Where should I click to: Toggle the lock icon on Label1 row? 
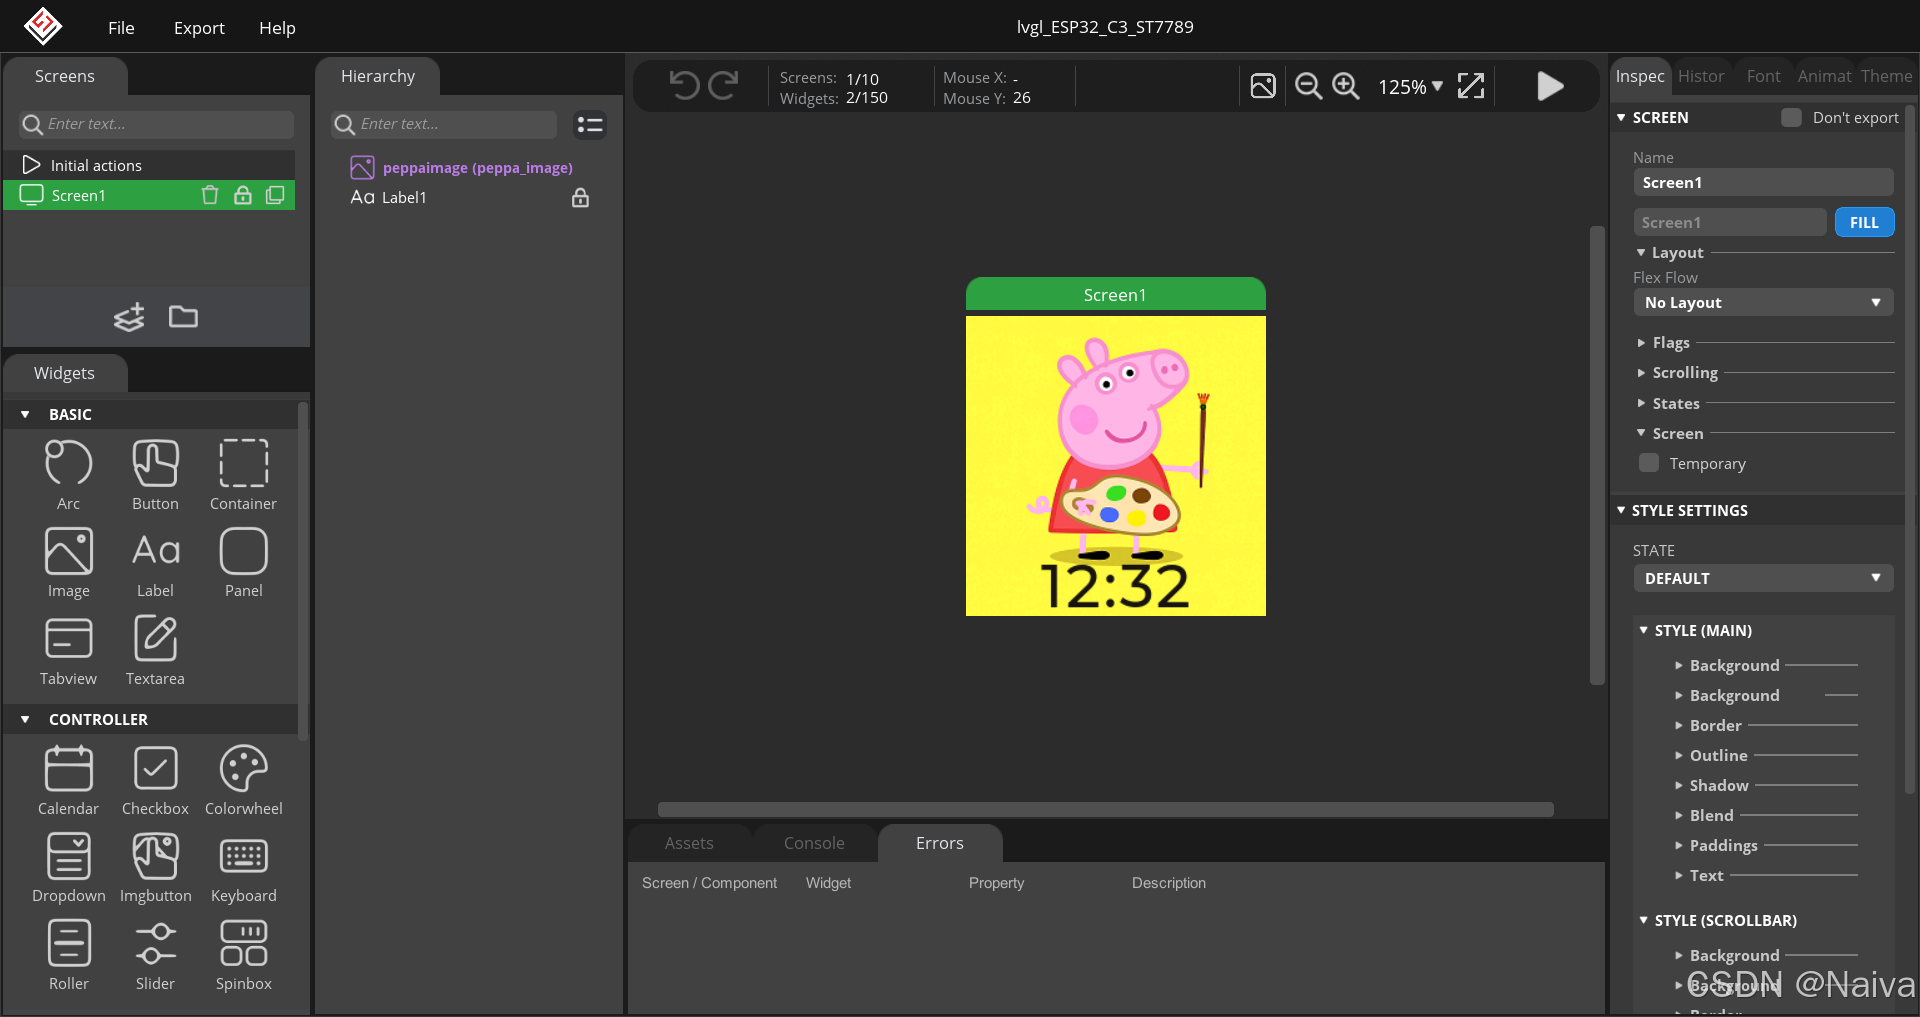[x=580, y=198]
